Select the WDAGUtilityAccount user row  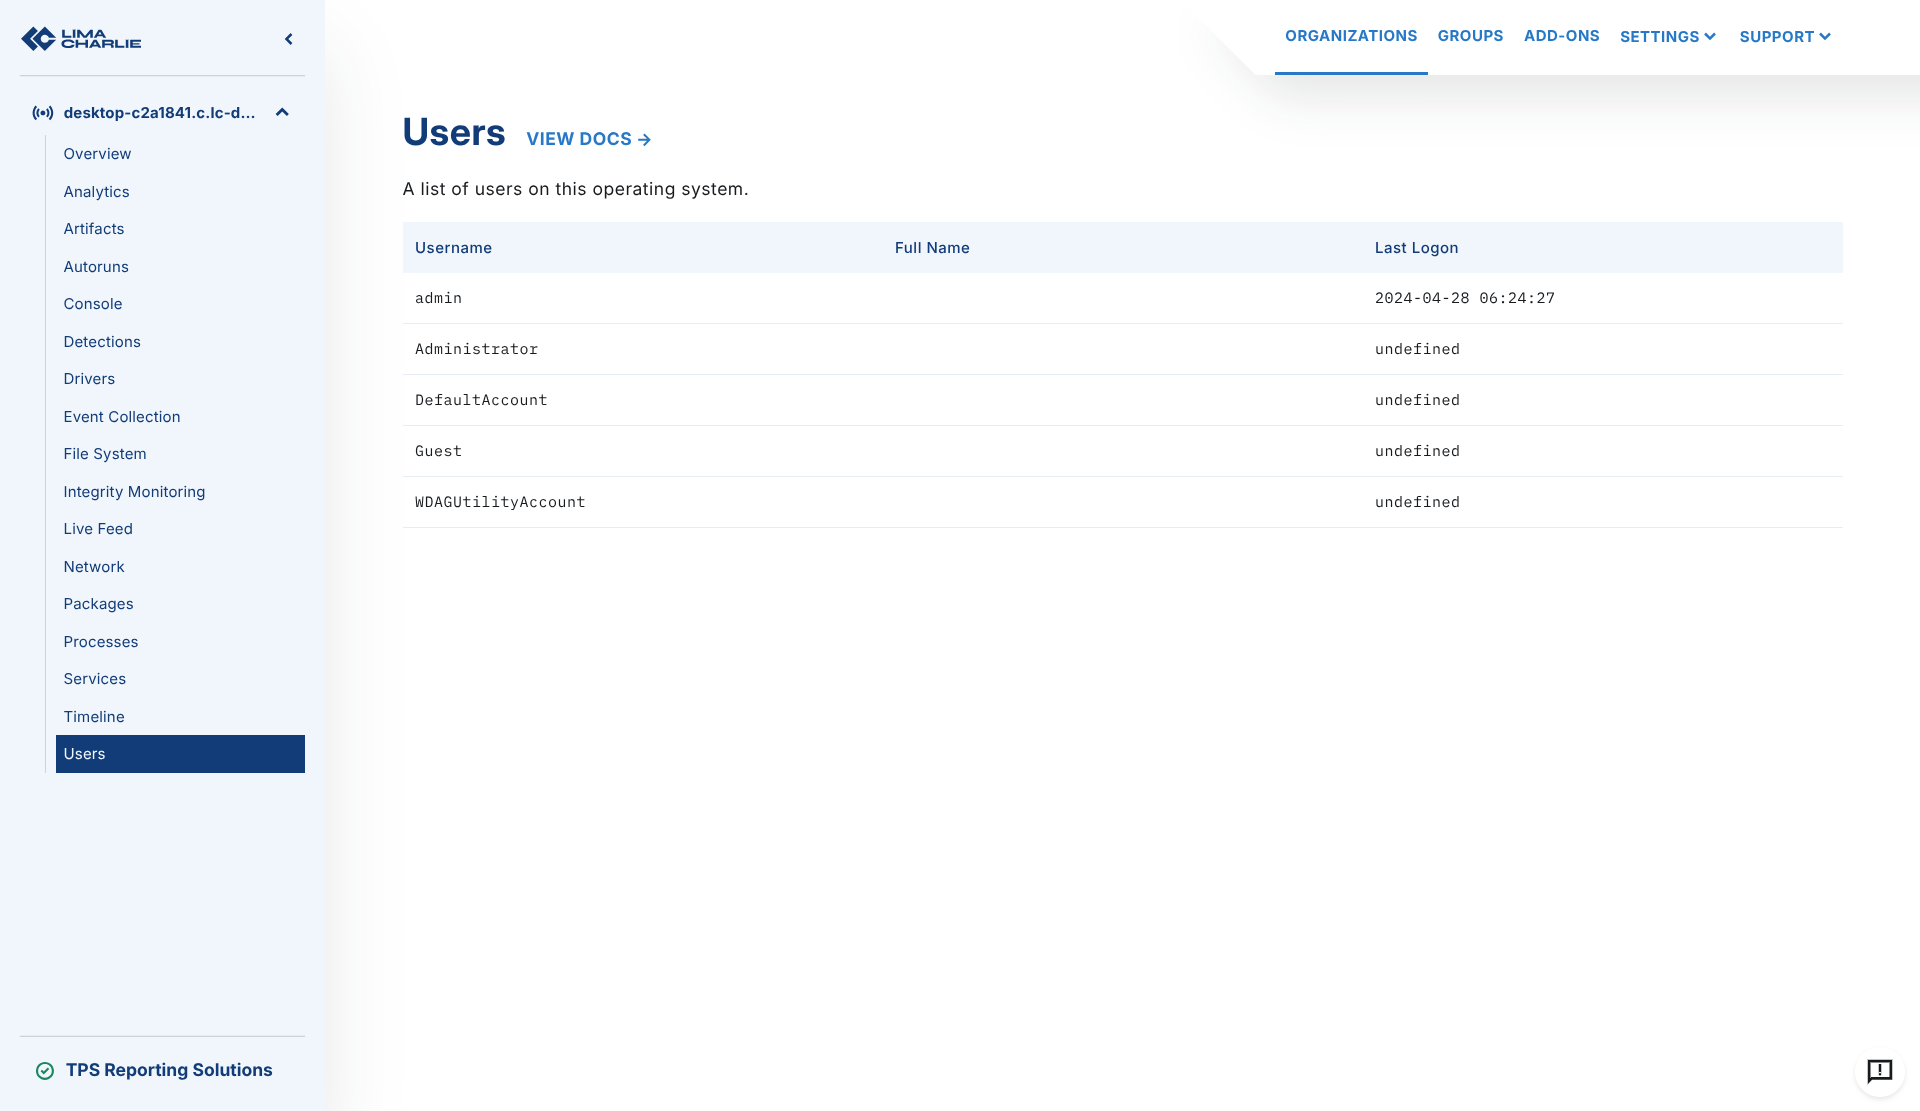point(500,502)
